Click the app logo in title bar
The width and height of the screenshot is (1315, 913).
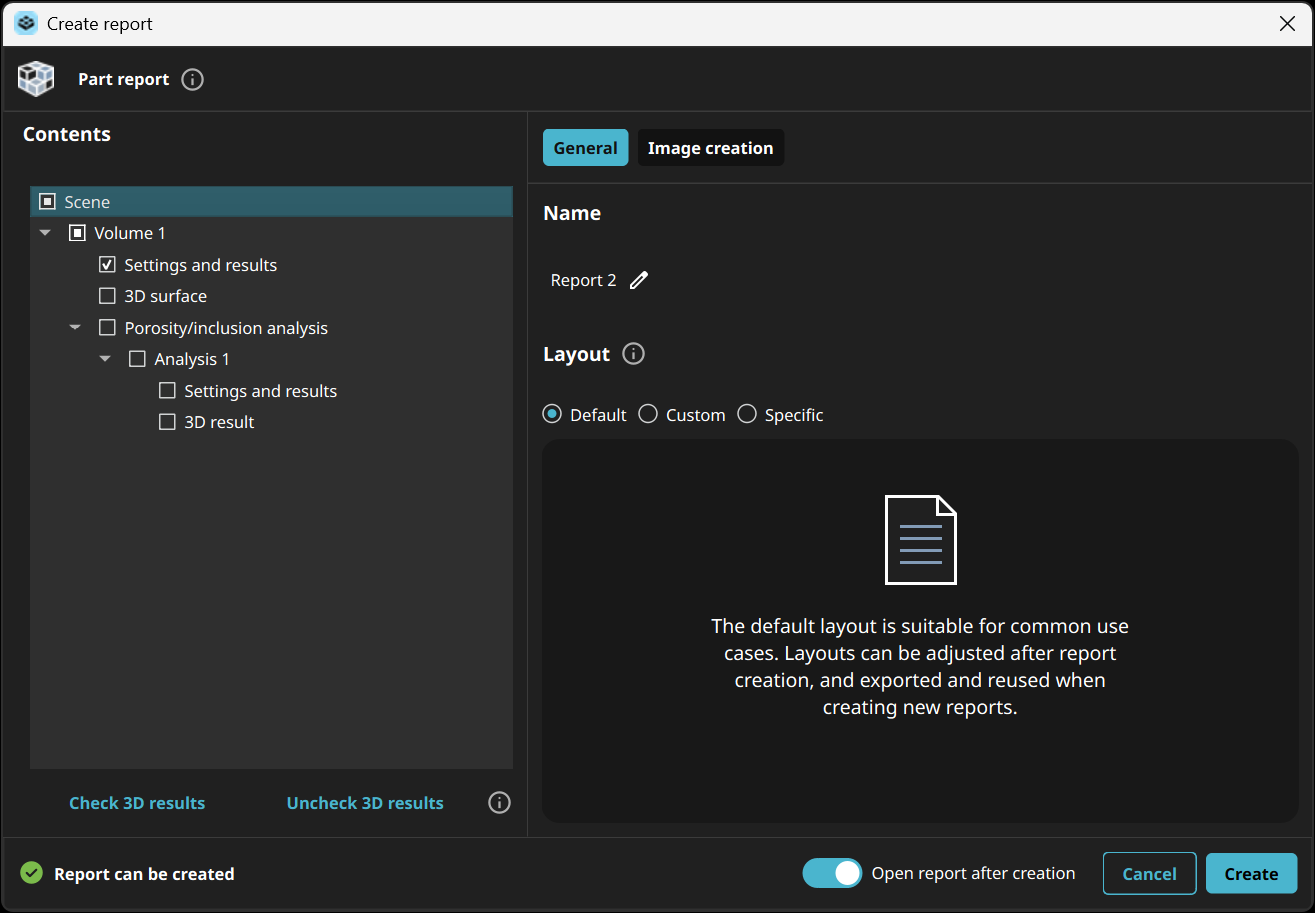pos(26,23)
